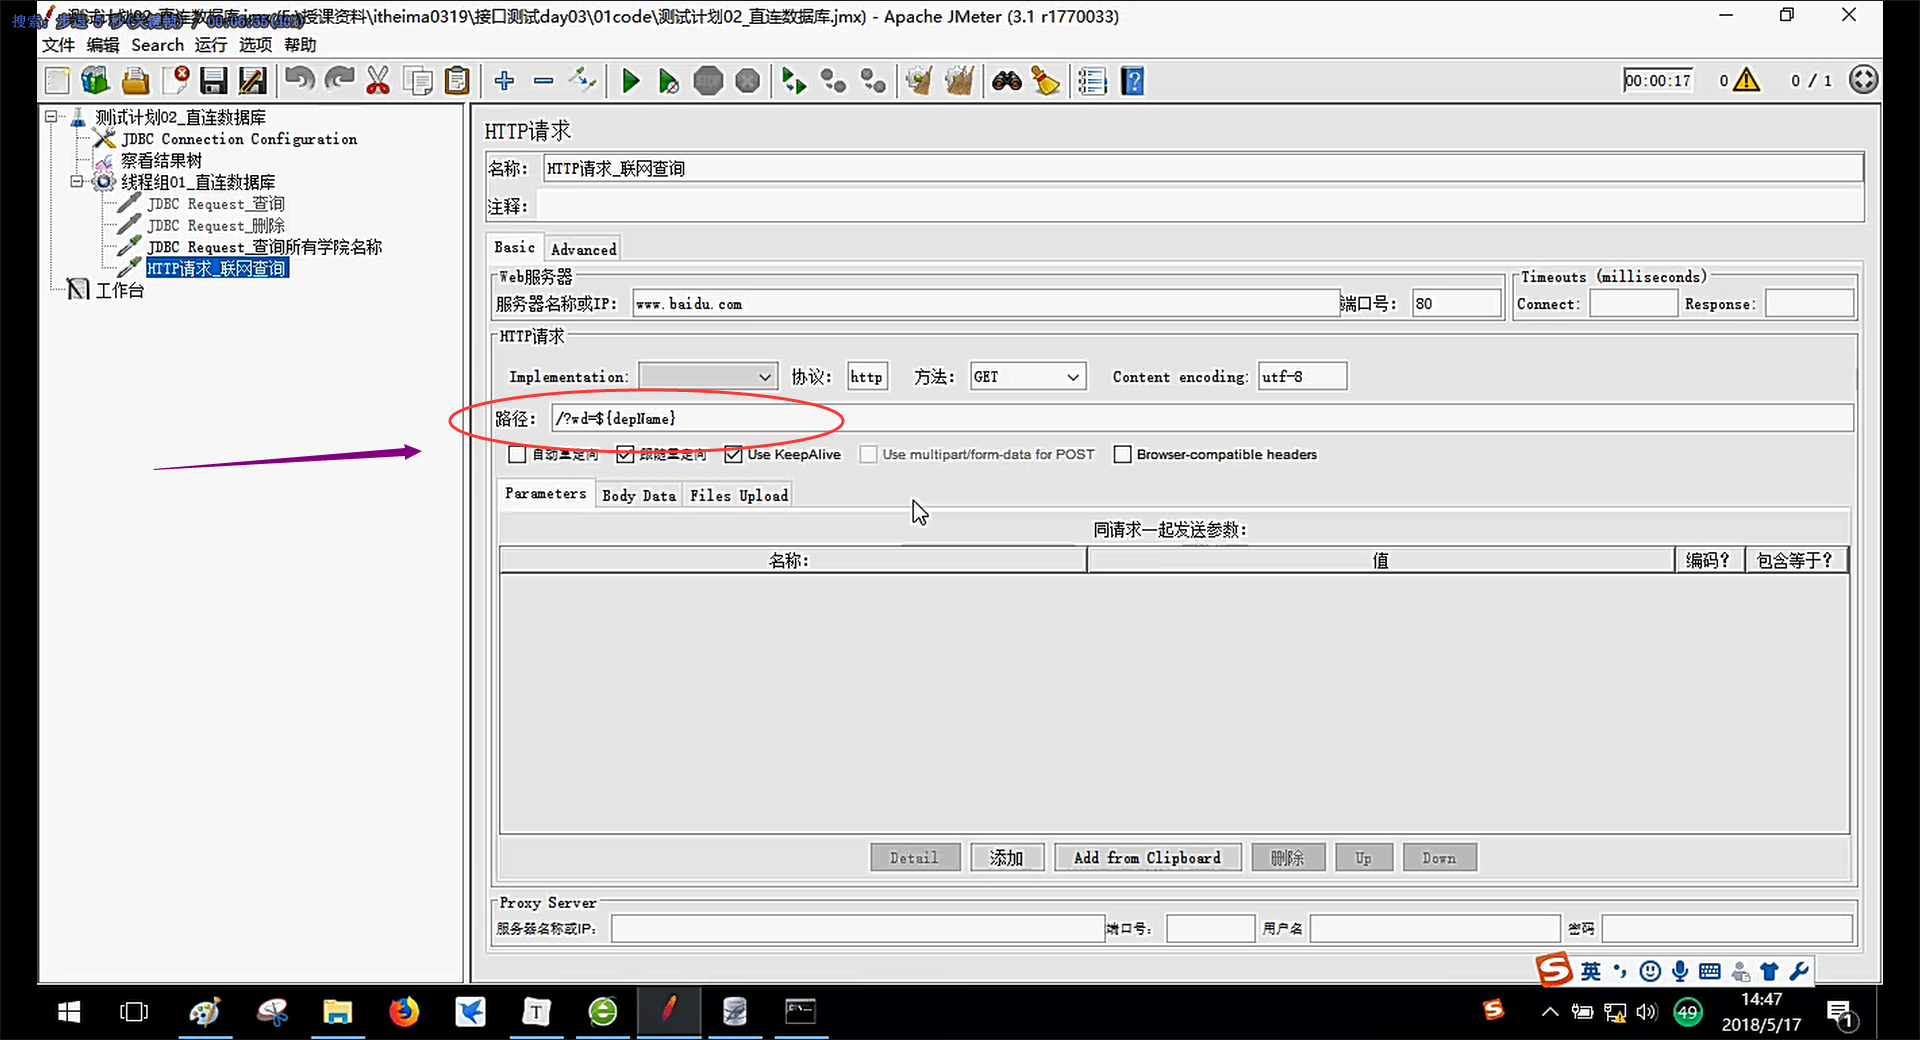Collapse all nodes with minus icon
This screenshot has height=1040, width=1920.
click(543, 81)
